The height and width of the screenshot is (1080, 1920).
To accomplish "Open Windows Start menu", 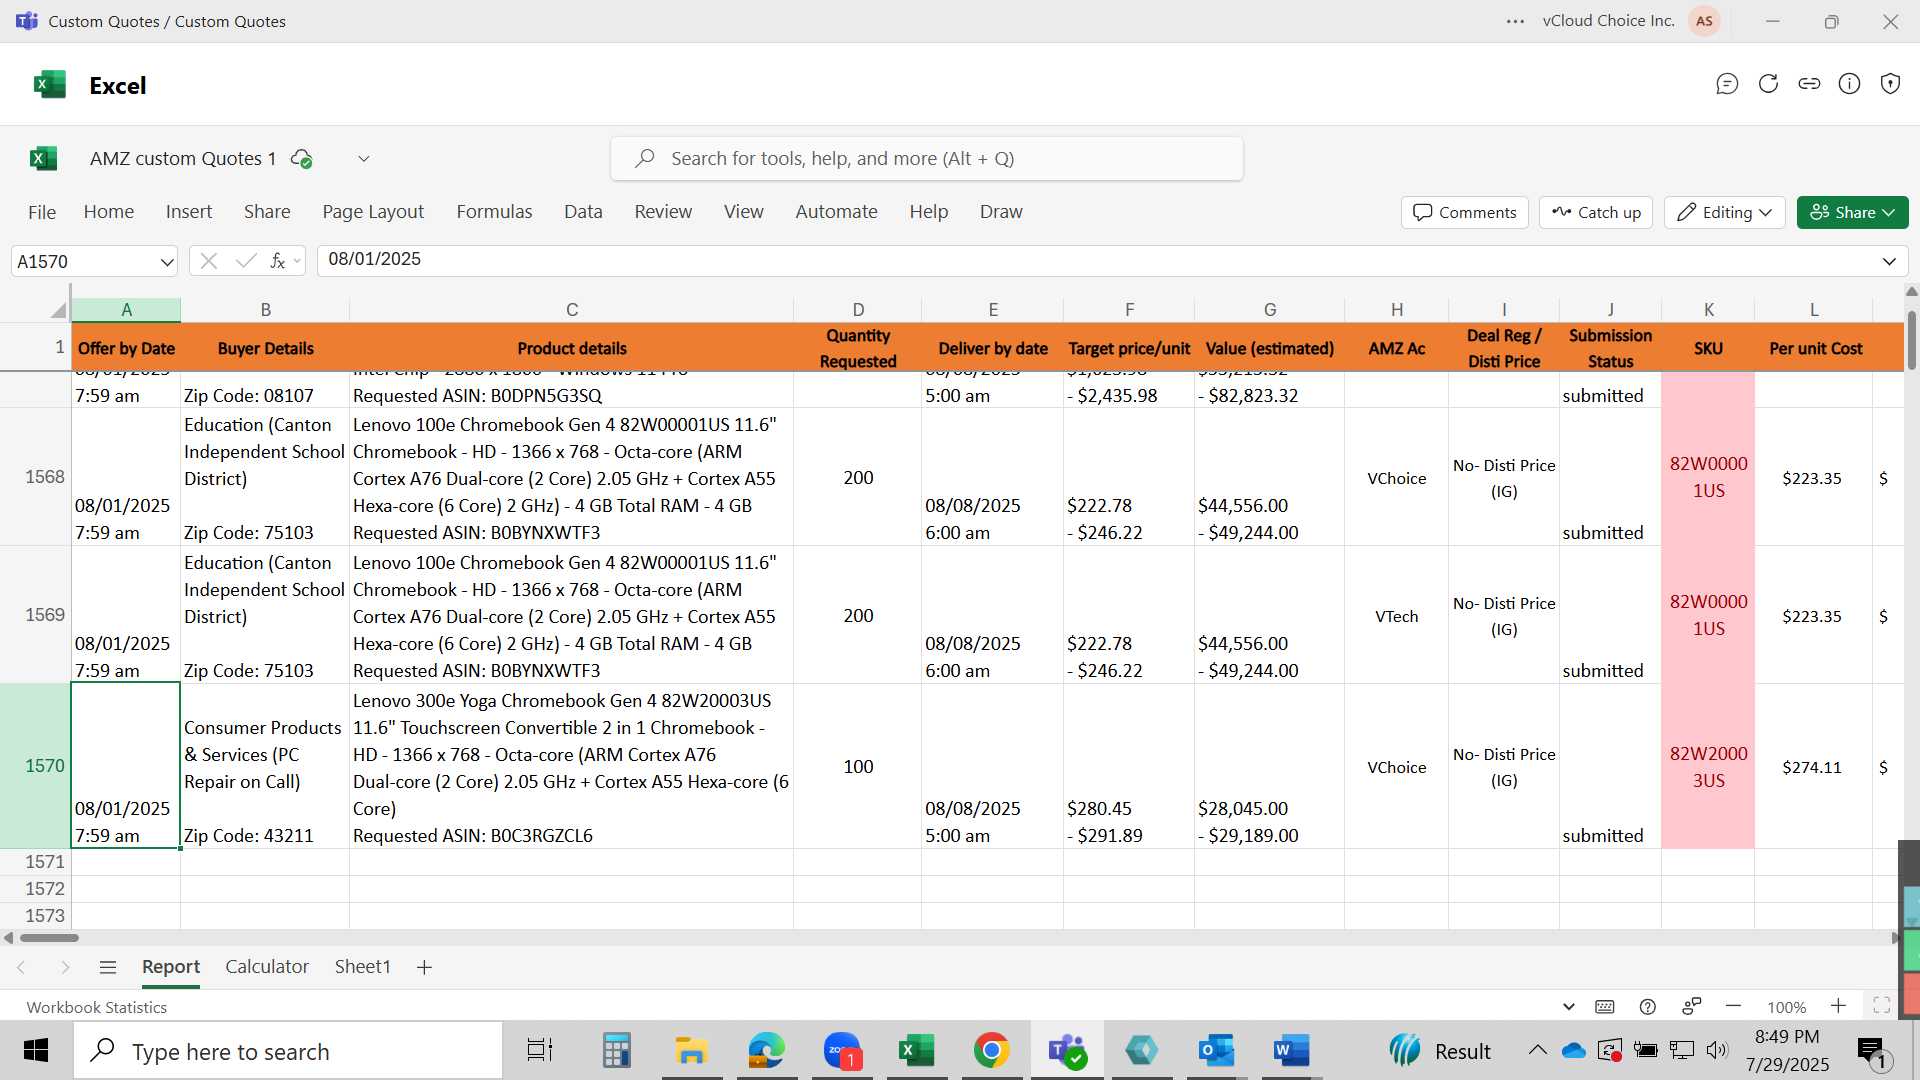I will pyautogui.click(x=36, y=1051).
